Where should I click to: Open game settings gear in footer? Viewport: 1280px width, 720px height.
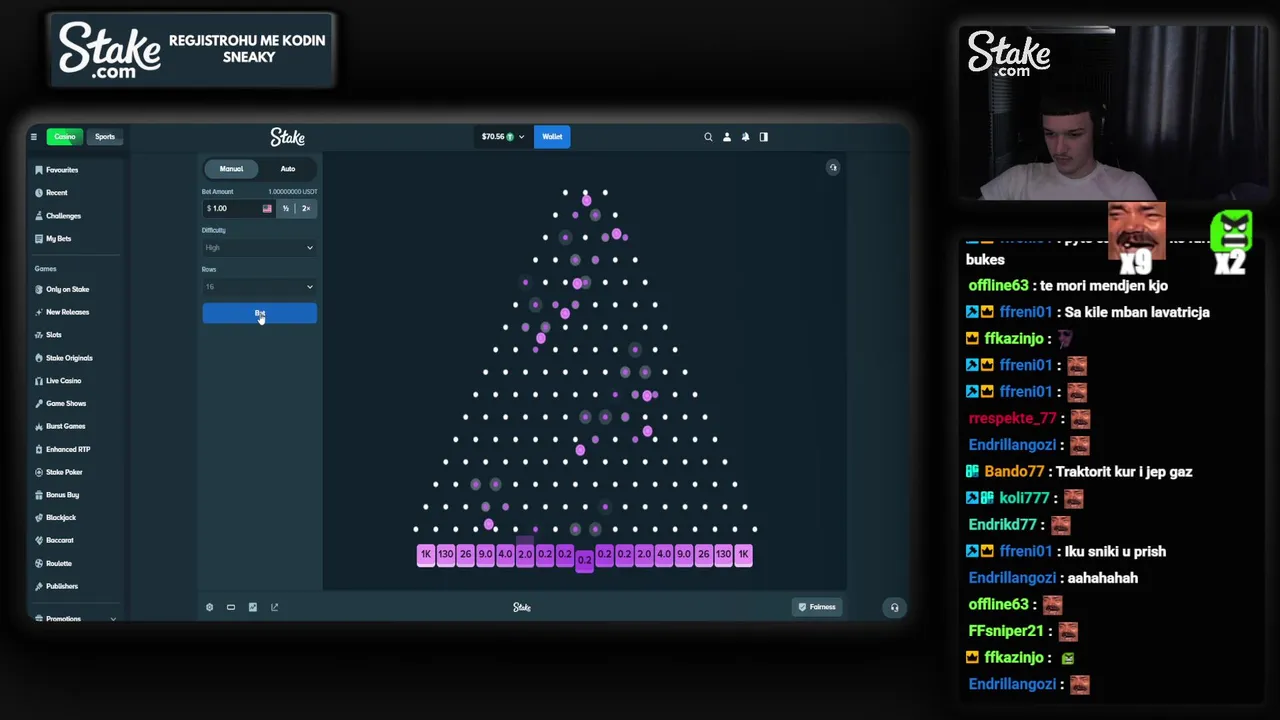coord(209,607)
